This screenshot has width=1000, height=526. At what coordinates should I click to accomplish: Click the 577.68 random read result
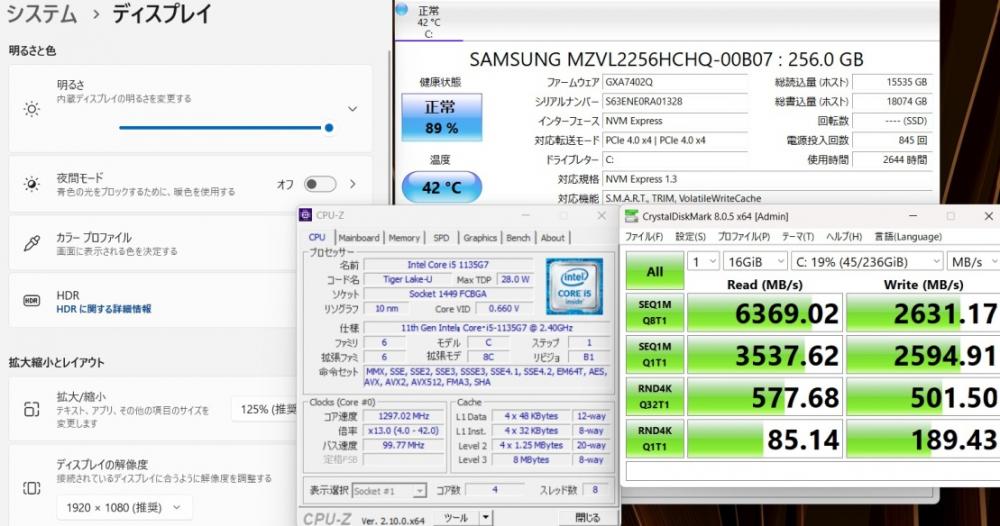pyautogui.click(x=765, y=397)
